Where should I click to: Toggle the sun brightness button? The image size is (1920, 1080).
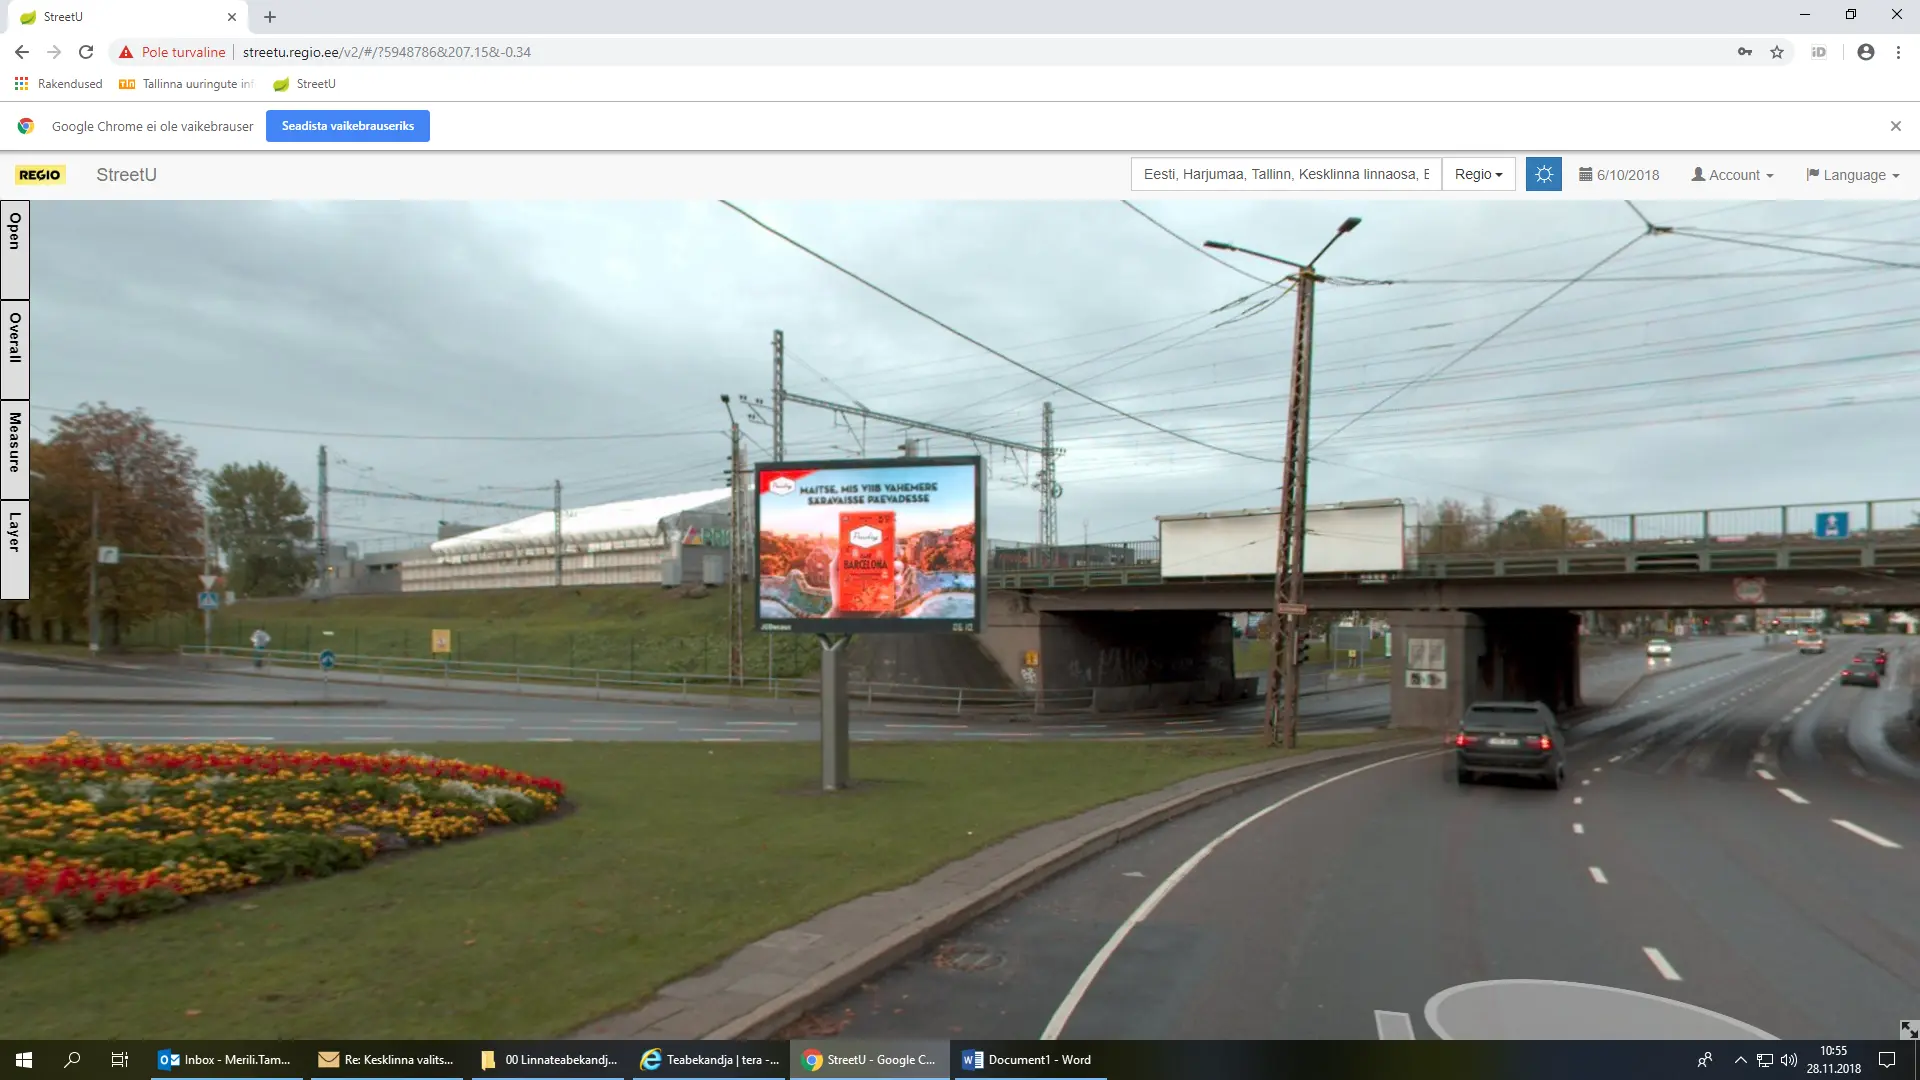click(1543, 174)
